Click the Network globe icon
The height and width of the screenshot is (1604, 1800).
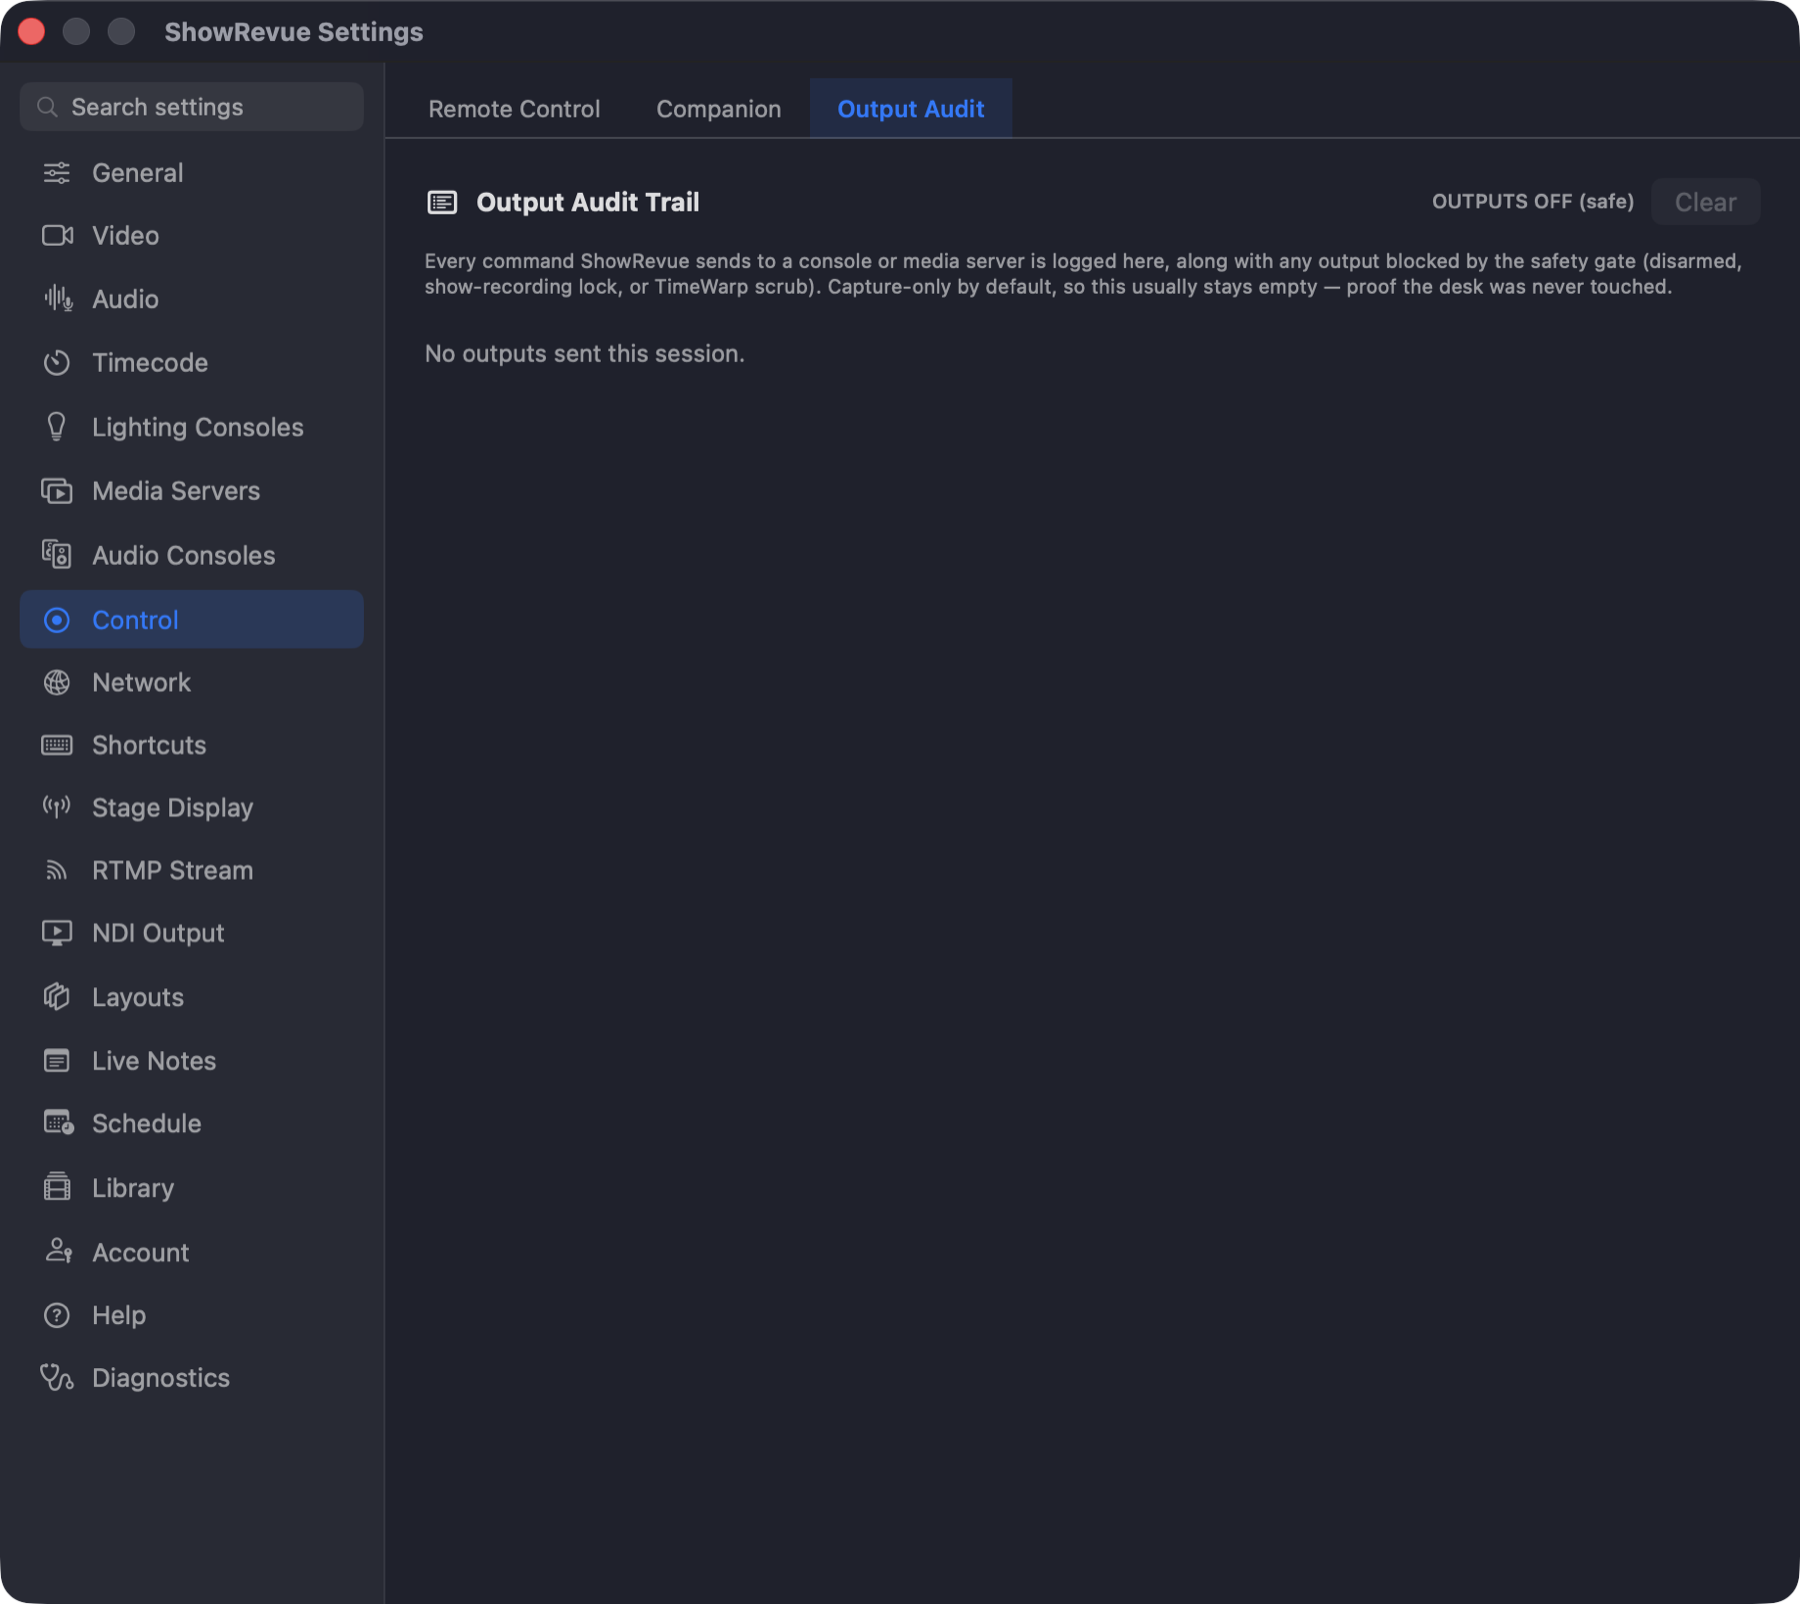coord(57,683)
